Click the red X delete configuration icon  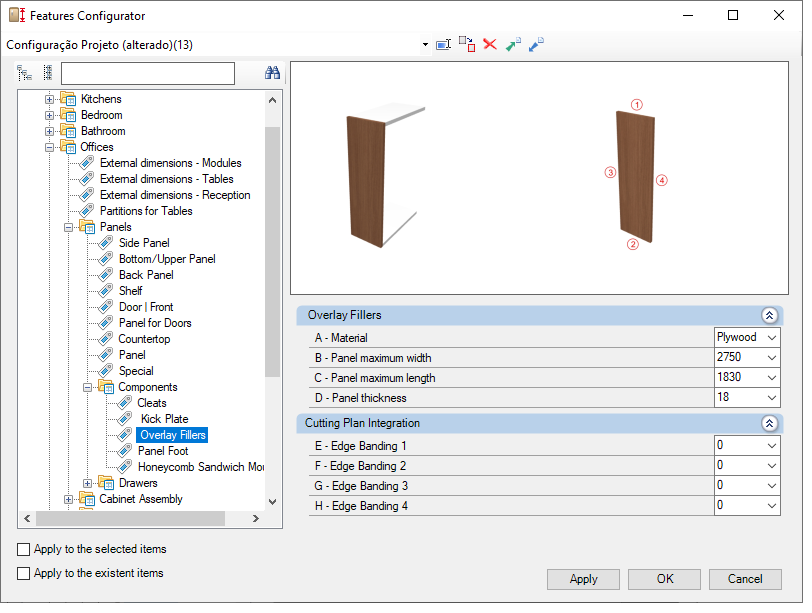coord(490,45)
